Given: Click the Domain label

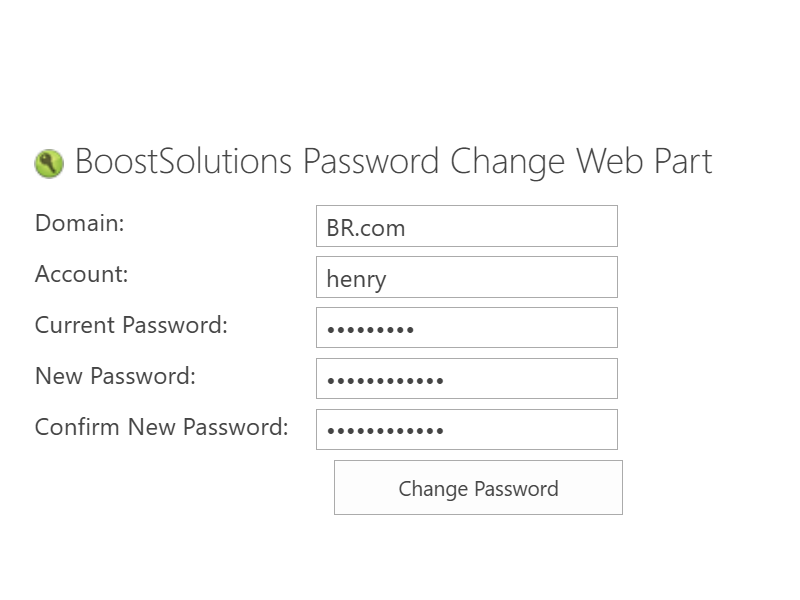Looking at the screenshot, I should point(80,223).
